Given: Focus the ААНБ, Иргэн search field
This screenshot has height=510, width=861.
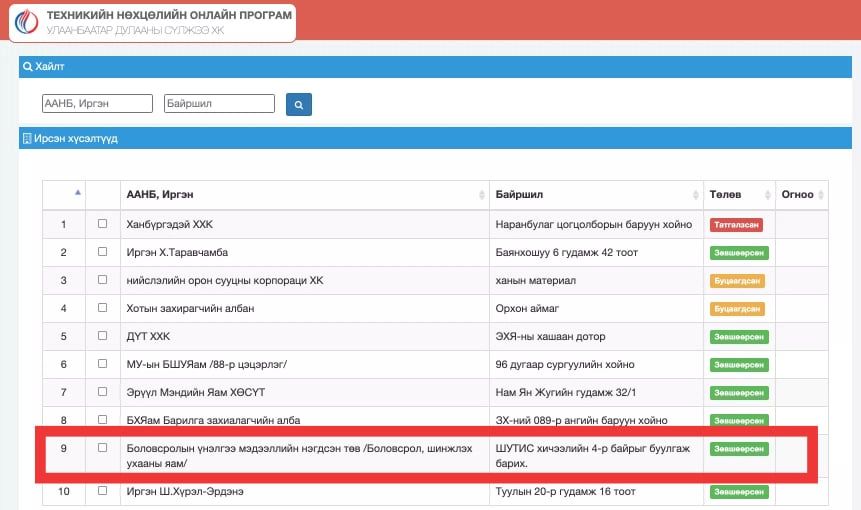Looking at the screenshot, I should pyautogui.click(x=97, y=103).
